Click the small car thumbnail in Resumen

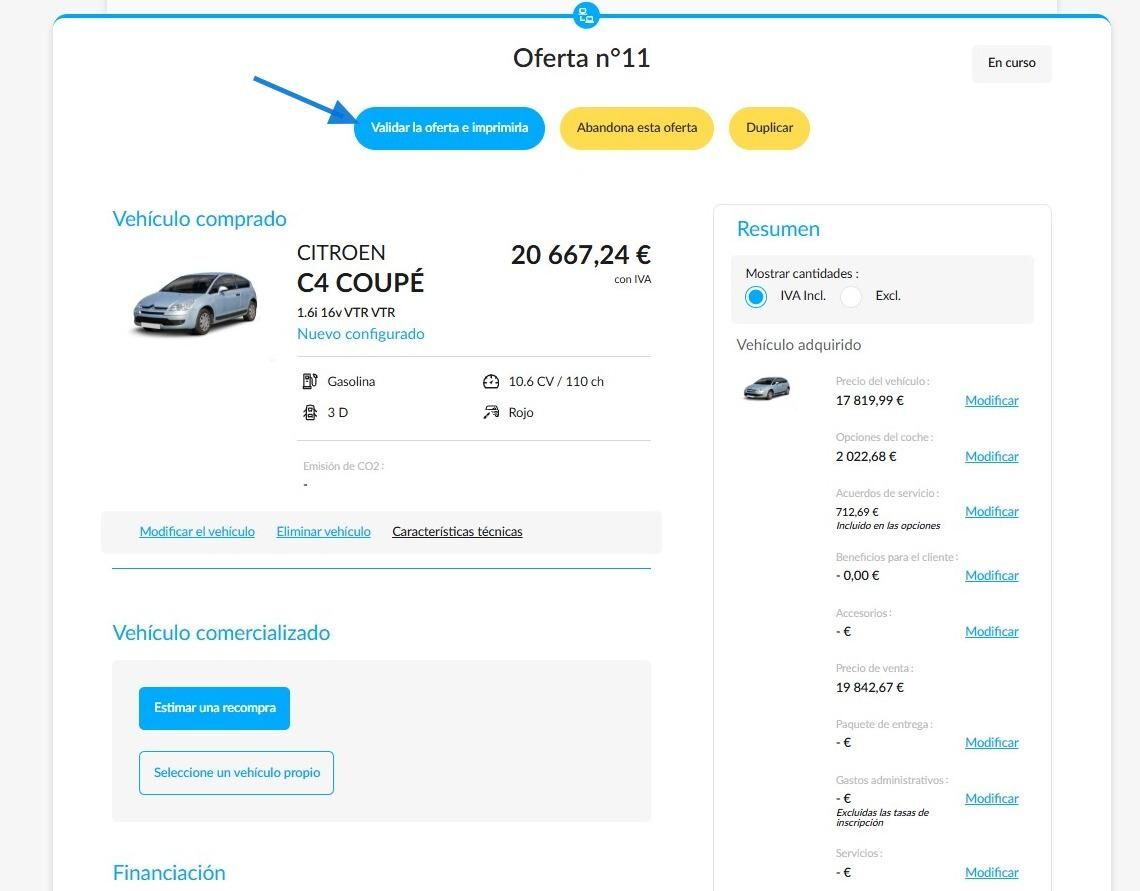(766, 388)
